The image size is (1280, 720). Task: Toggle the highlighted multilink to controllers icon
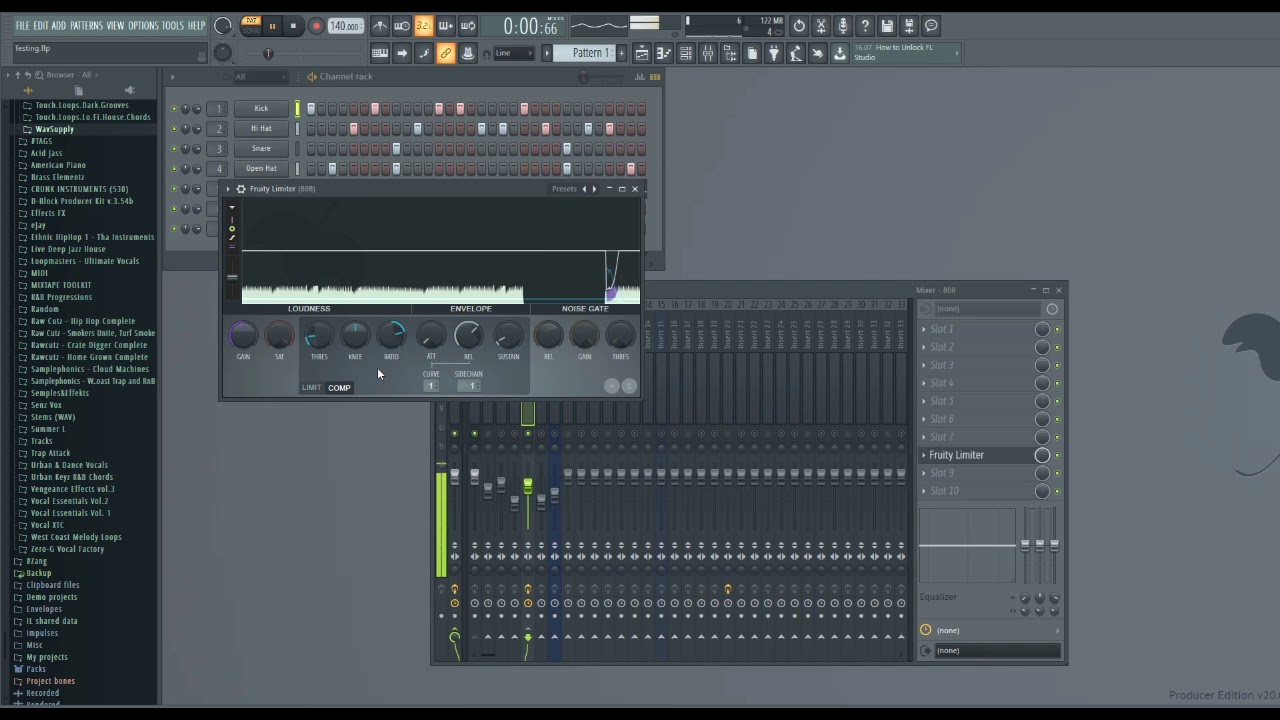pyautogui.click(x=446, y=53)
